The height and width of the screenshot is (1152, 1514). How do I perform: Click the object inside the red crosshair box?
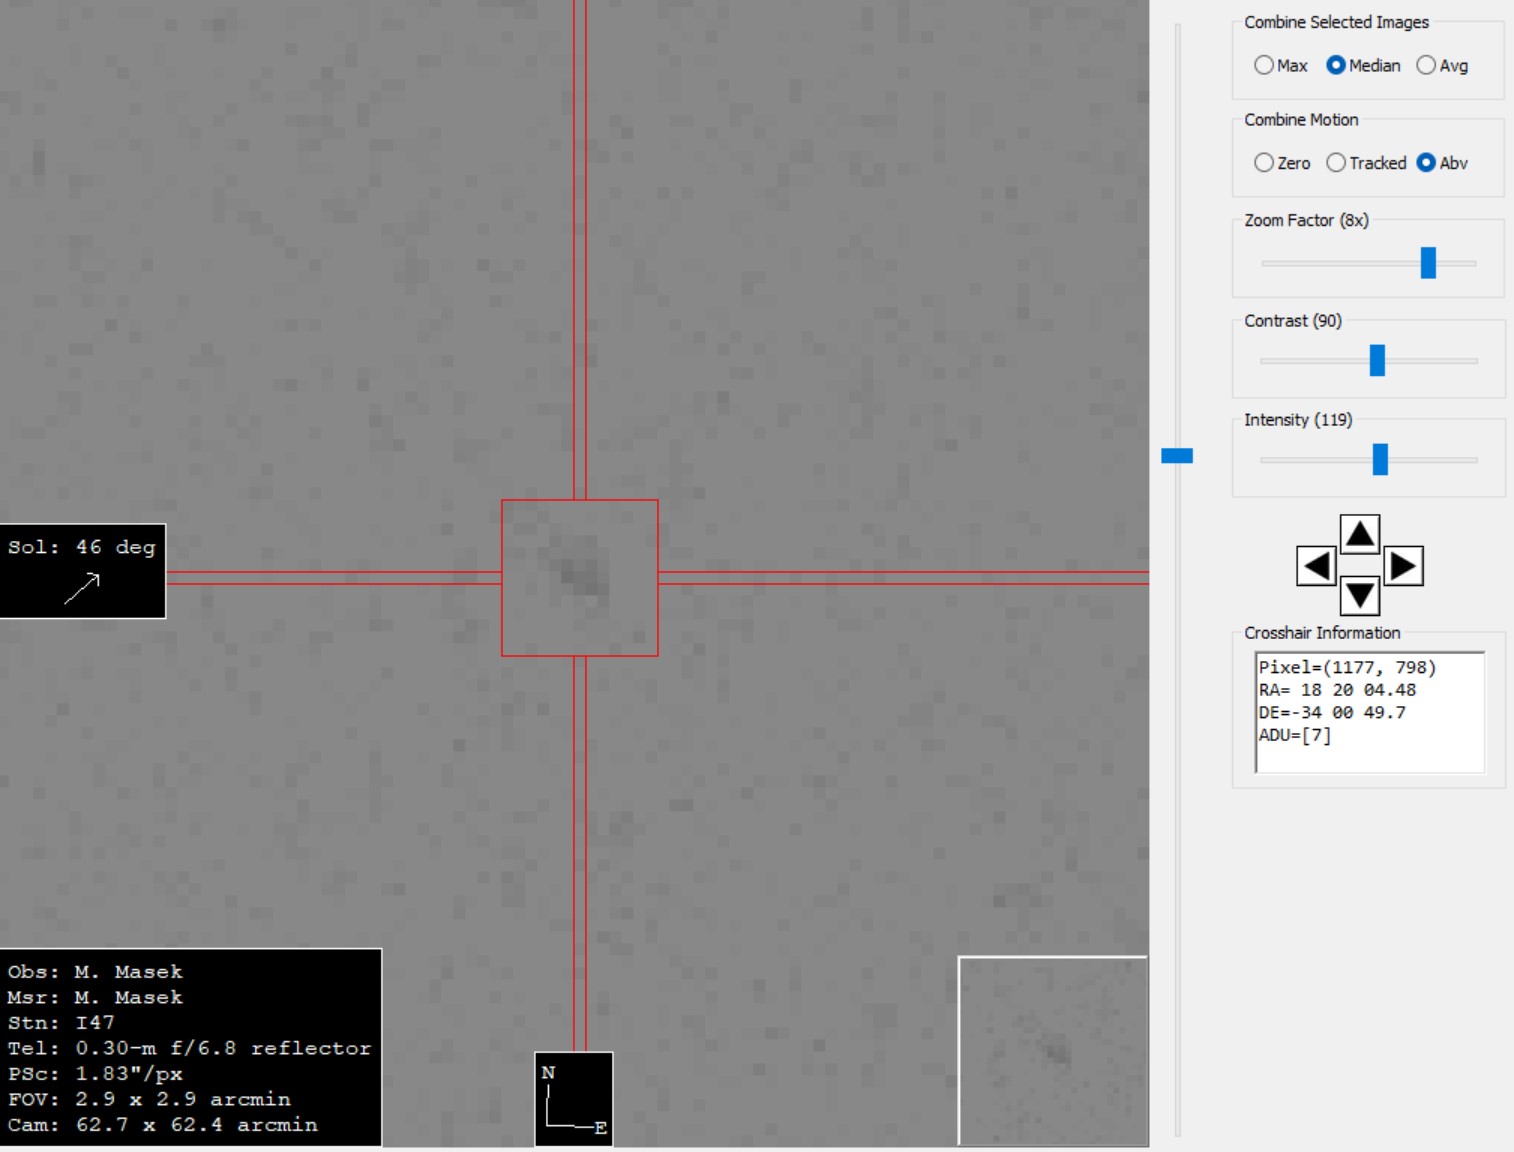pyautogui.click(x=582, y=575)
